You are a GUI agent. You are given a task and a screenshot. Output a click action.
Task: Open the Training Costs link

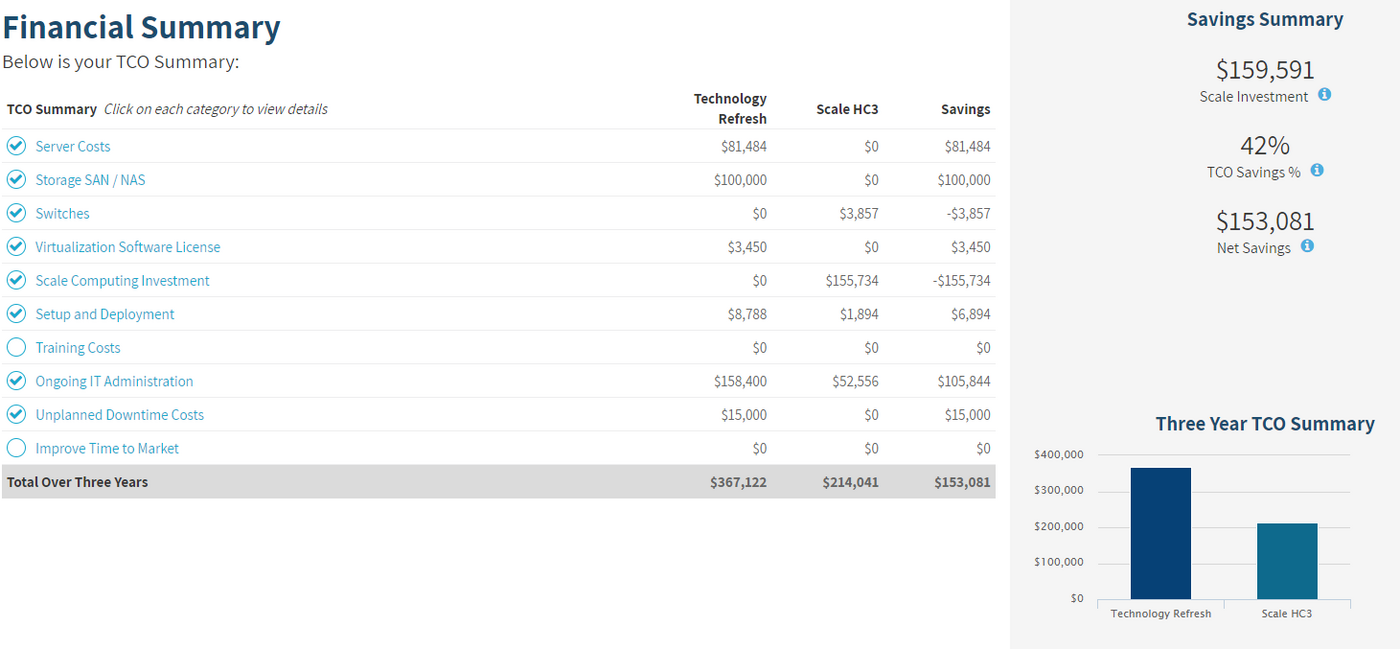(x=77, y=348)
